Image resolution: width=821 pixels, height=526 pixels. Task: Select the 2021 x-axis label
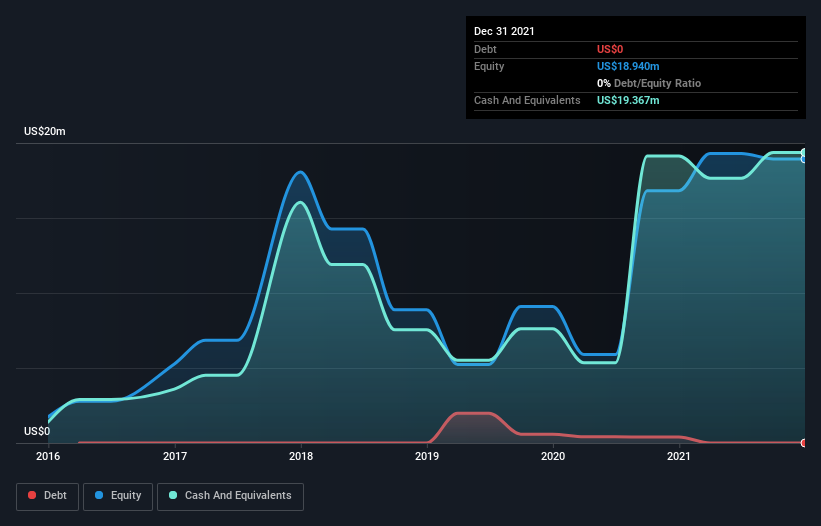(679, 456)
